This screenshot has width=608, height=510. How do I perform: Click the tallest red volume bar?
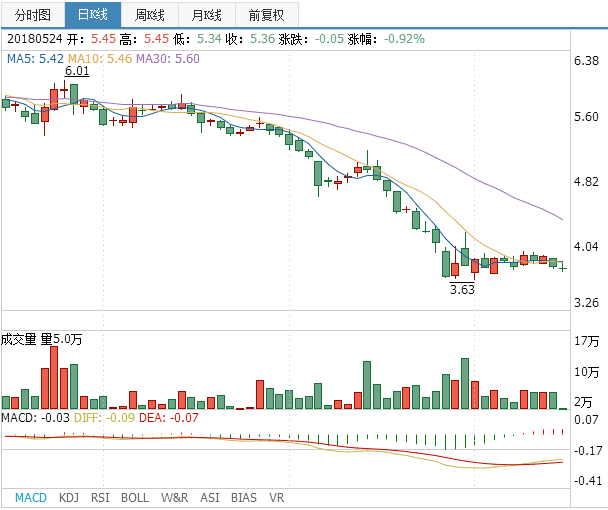54,377
